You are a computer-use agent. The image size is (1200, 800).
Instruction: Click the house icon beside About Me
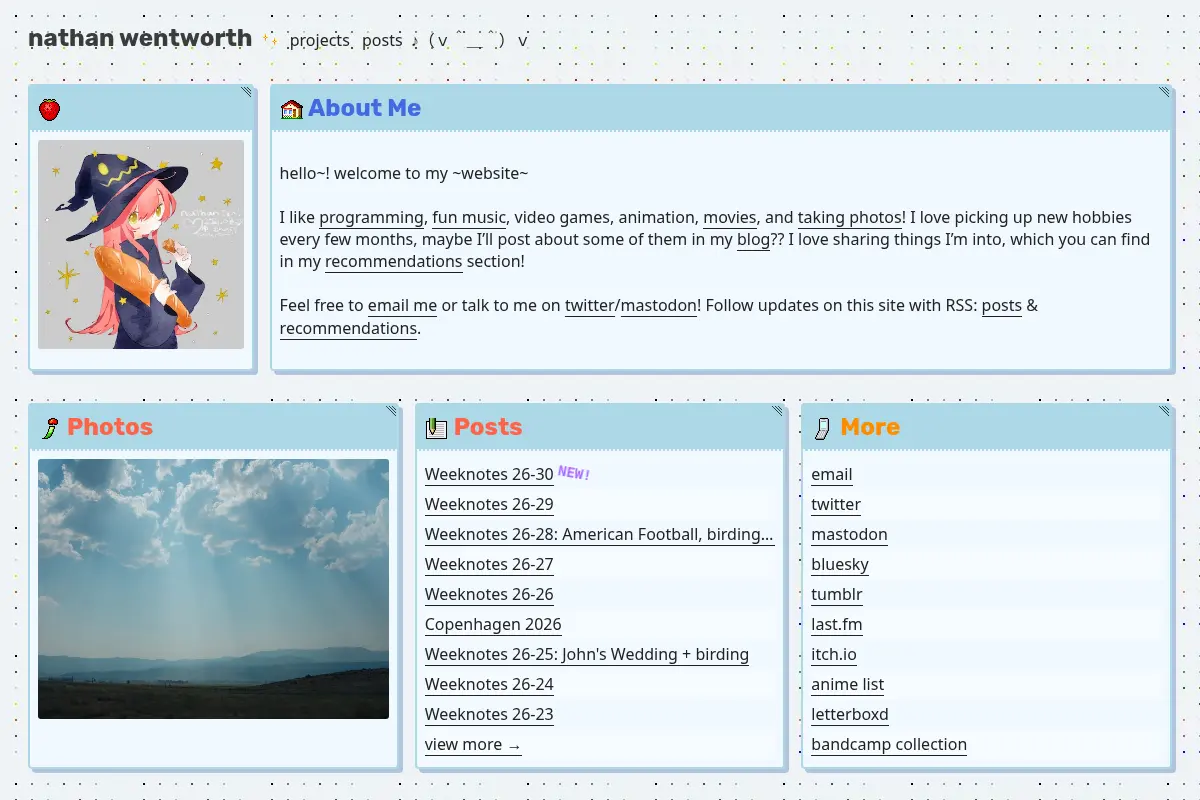coord(291,109)
